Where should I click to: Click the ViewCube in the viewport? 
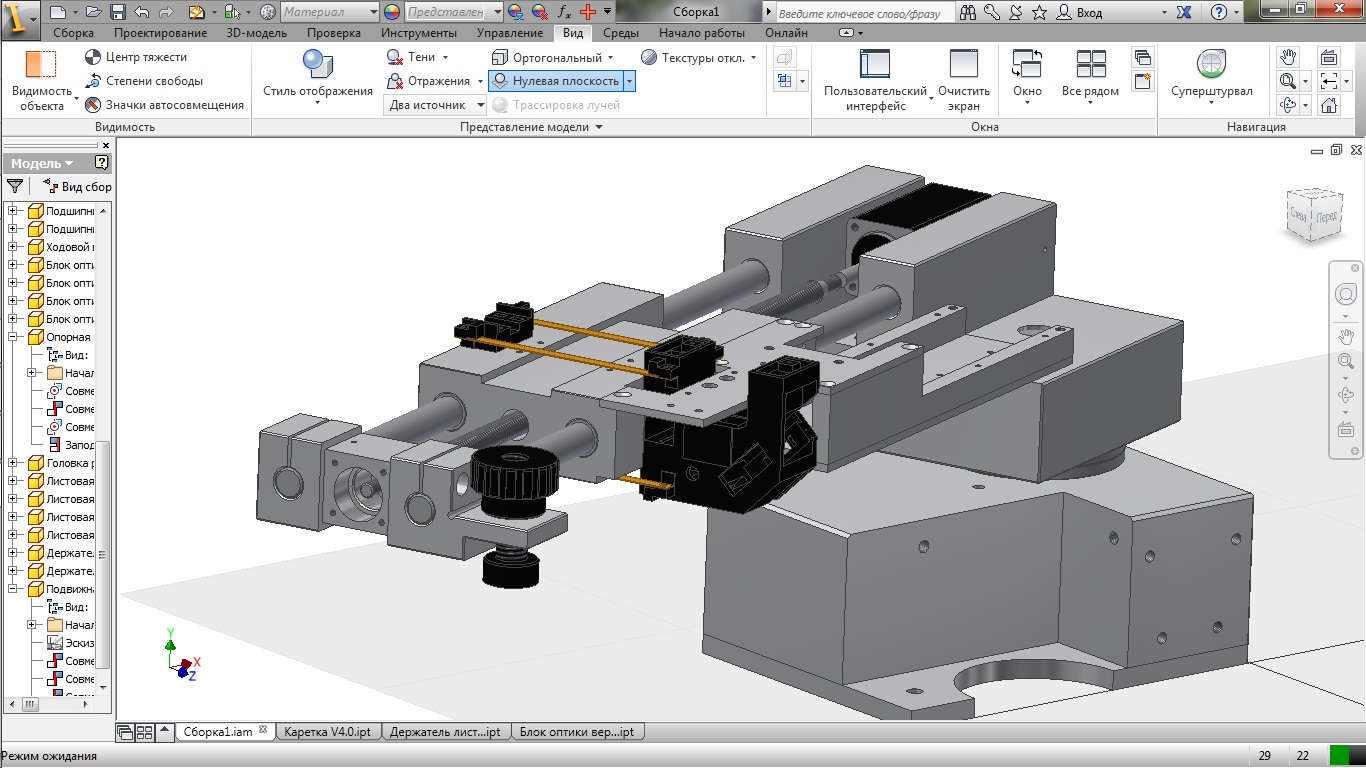pyautogui.click(x=1312, y=215)
